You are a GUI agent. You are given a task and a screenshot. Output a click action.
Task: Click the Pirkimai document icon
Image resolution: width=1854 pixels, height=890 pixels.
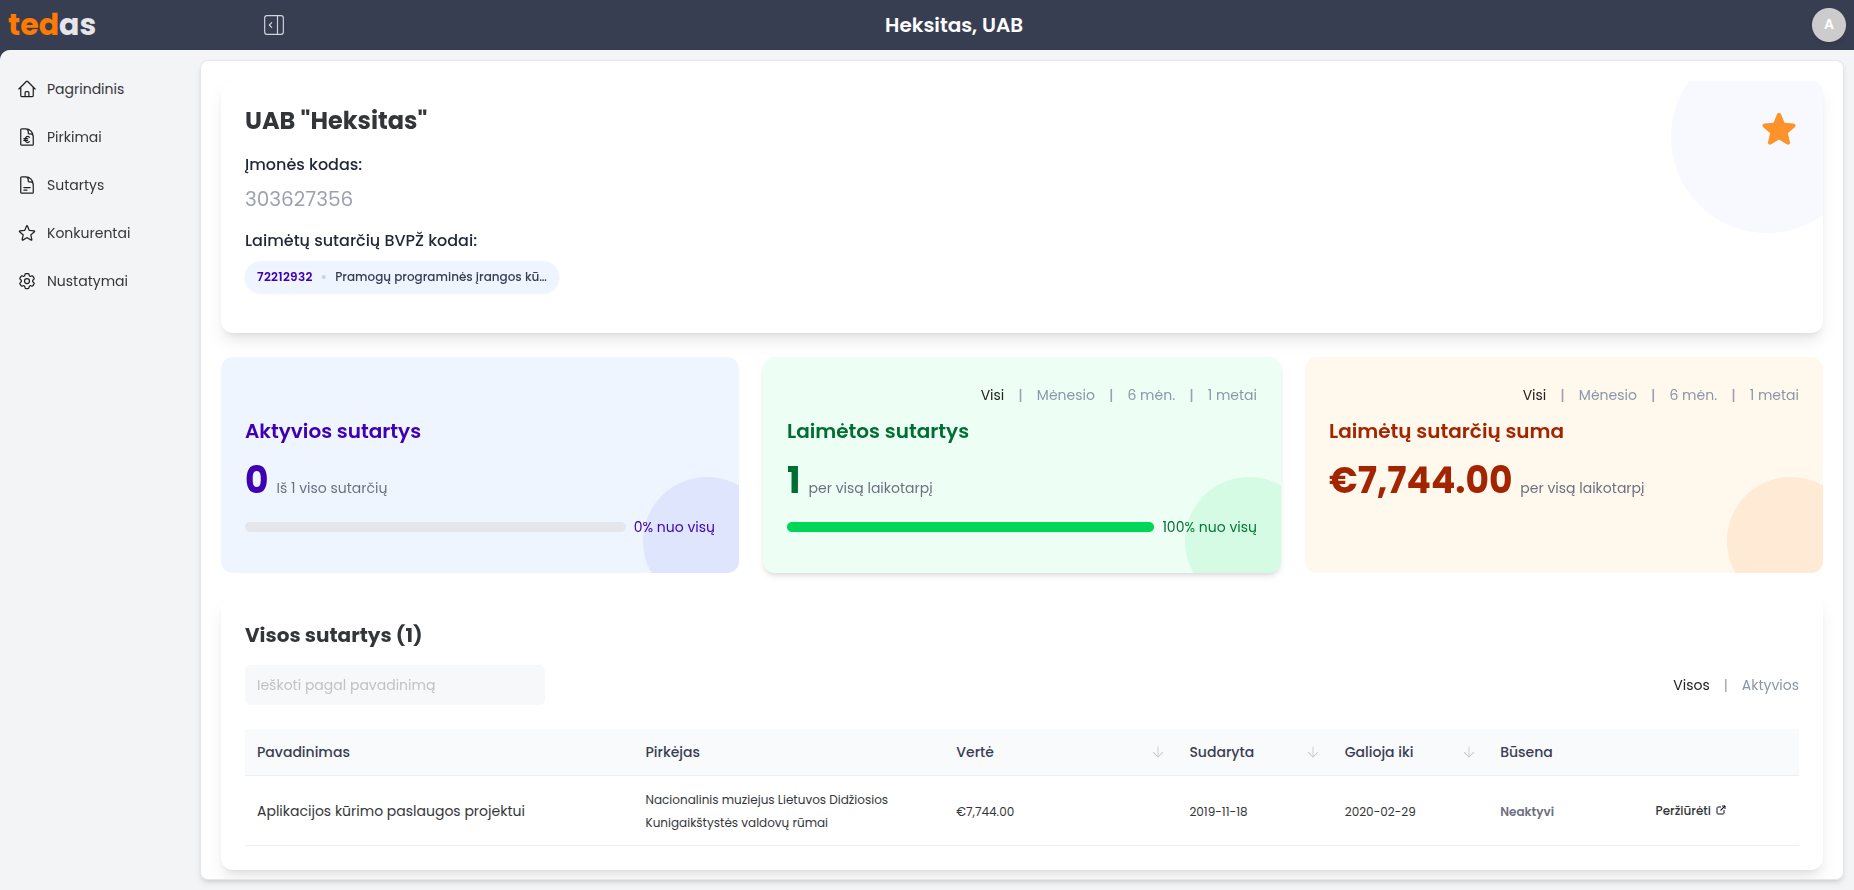pyautogui.click(x=27, y=137)
